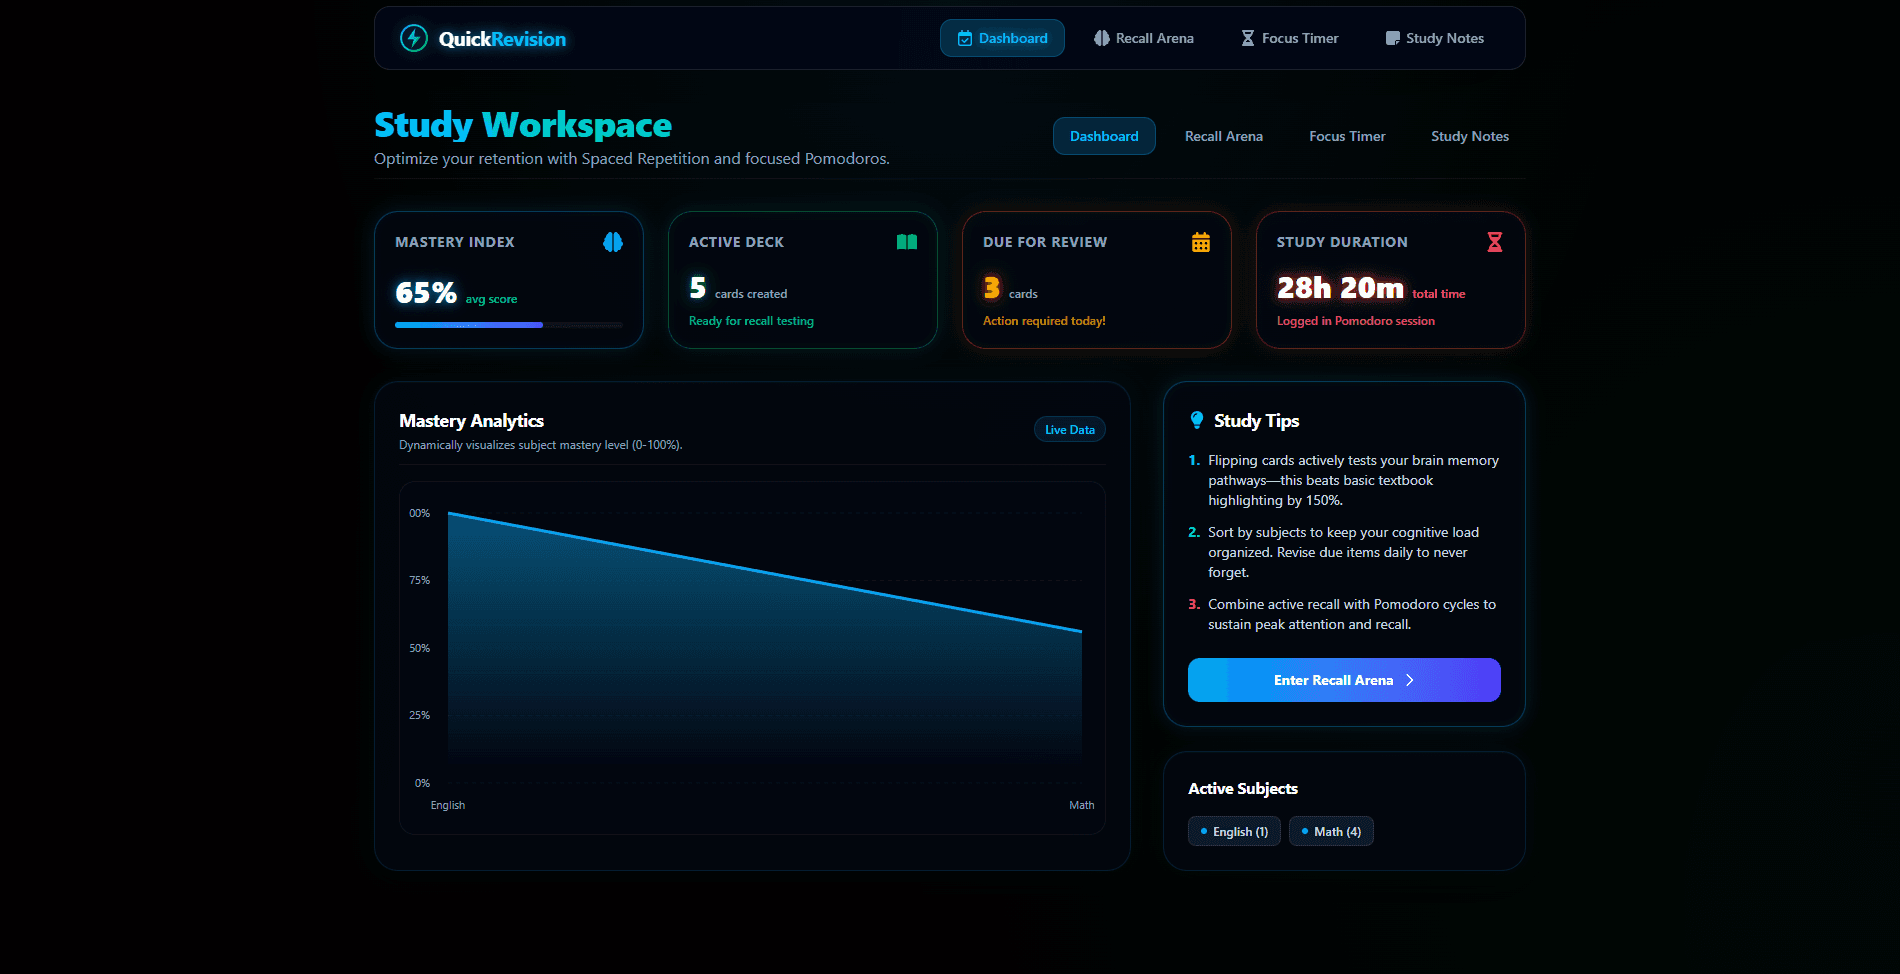The image size is (1900, 974).
Task: Click the hourglass icon next to Focus Timer
Action: point(1248,38)
